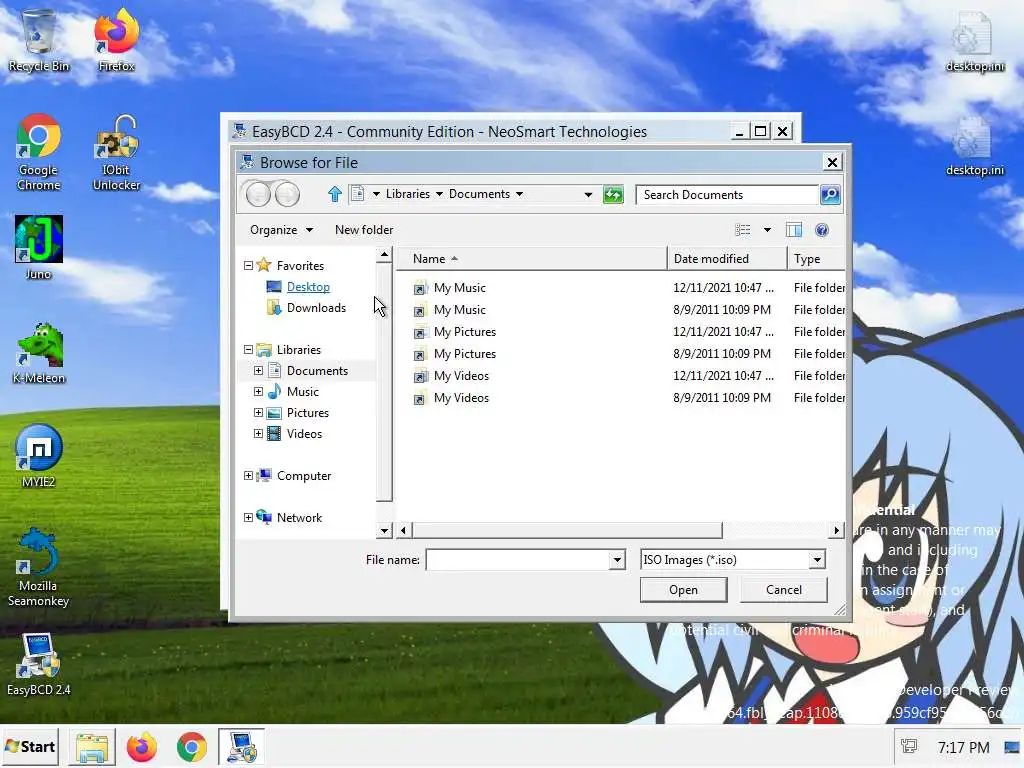Click the taskbar clock showing 7:17 PM
The image size is (1024, 768).
(963, 747)
